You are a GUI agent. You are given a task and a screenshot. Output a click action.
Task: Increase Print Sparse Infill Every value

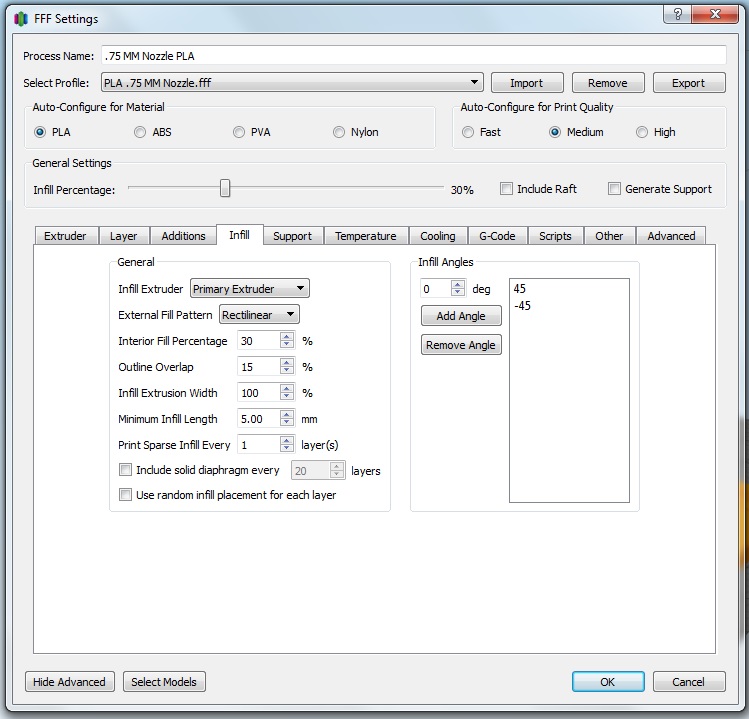[287, 441]
